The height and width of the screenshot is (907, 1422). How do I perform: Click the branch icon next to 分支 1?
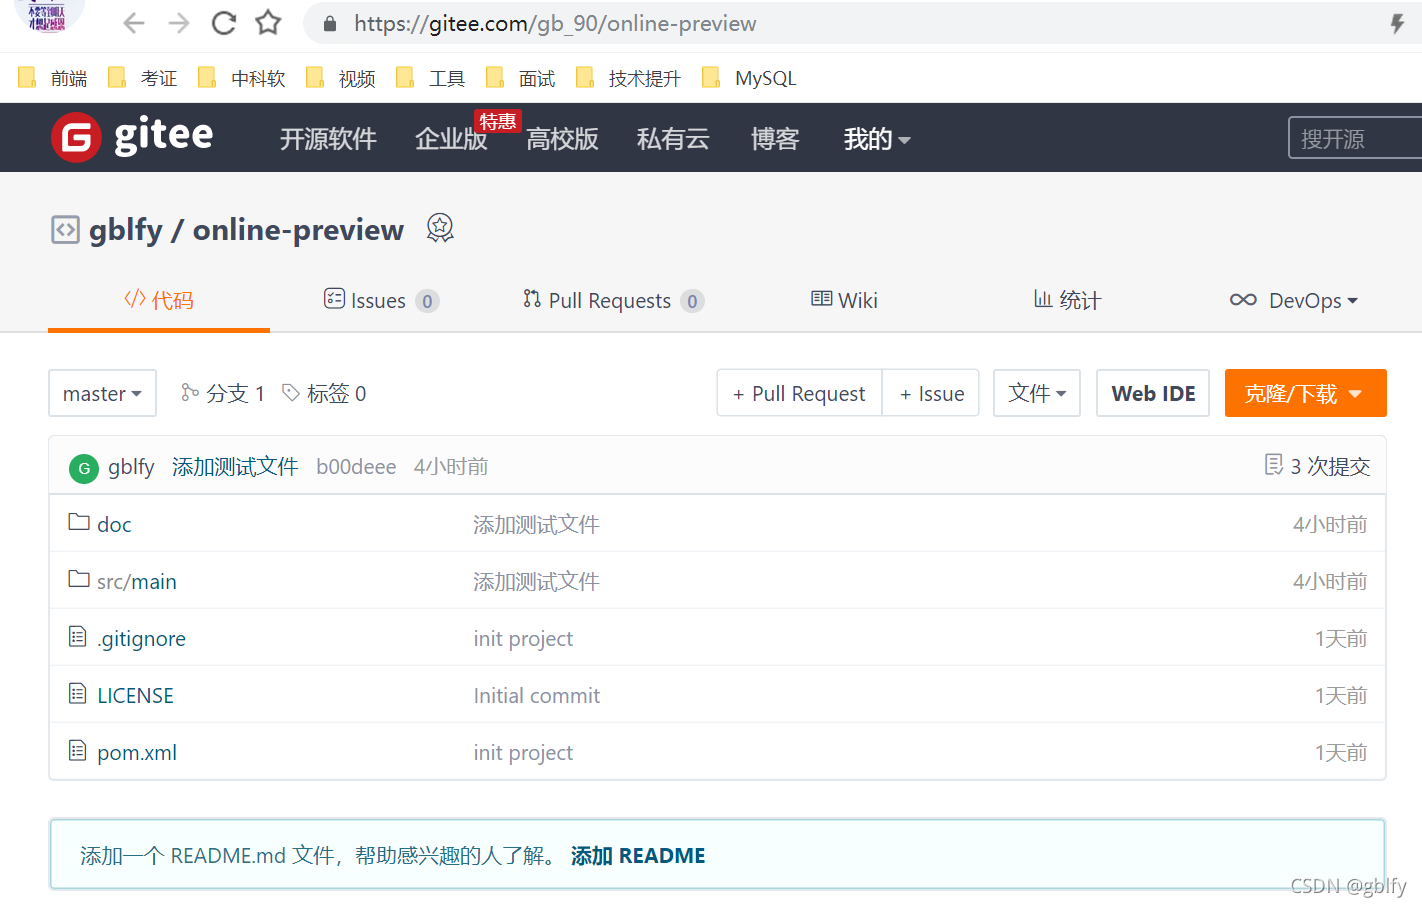[190, 392]
